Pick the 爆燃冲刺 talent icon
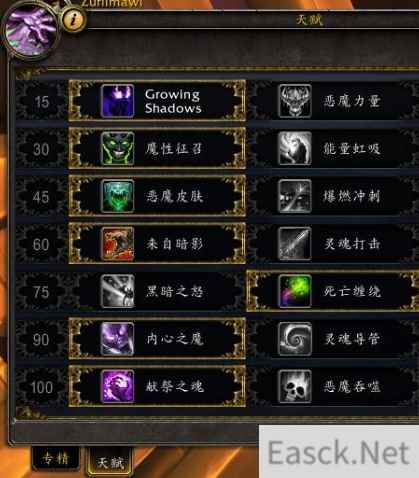Viewport: 419px width, 478px height. click(295, 196)
